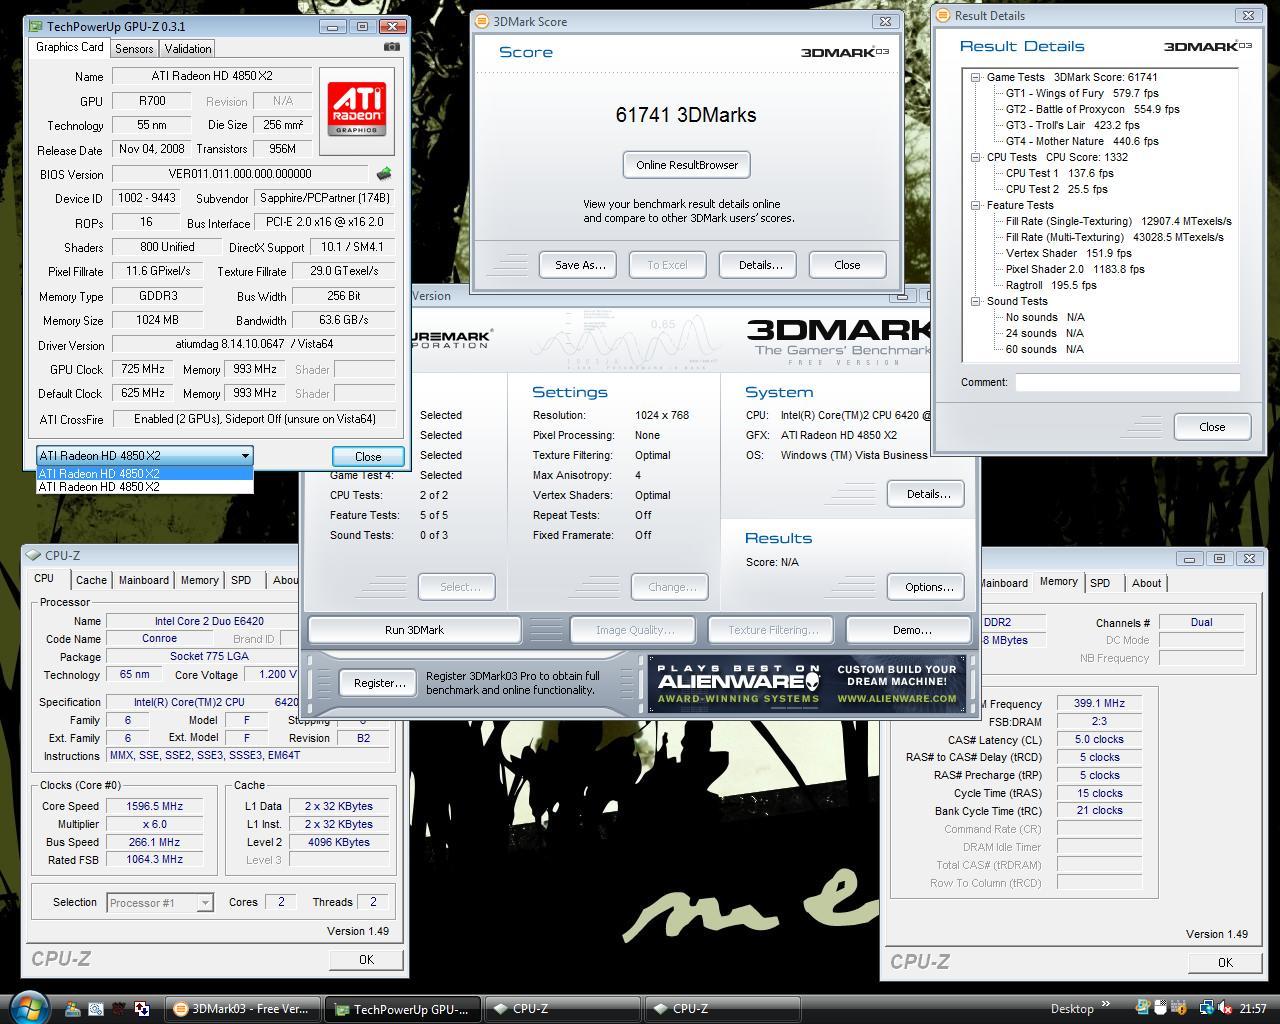Image resolution: width=1280 pixels, height=1024 pixels.
Task: Switch to the Sensors tab in GPU-Z
Action: [134, 48]
